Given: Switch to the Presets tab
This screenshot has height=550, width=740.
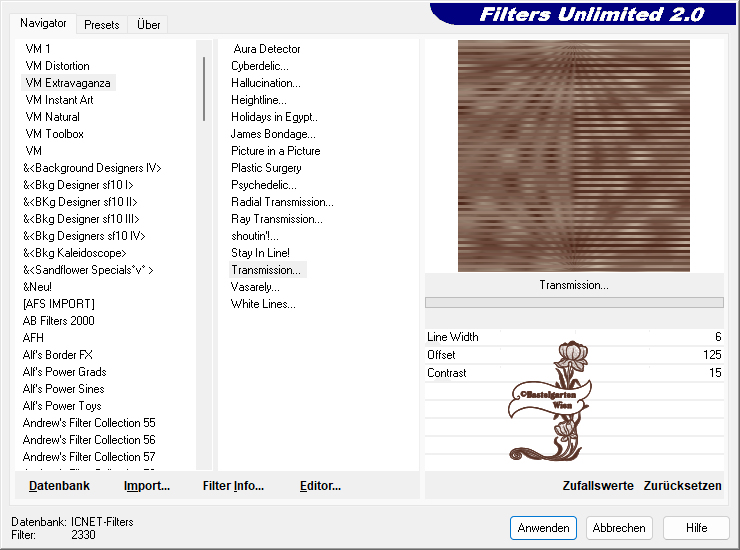Looking at the screenshot, I should 101,25.
